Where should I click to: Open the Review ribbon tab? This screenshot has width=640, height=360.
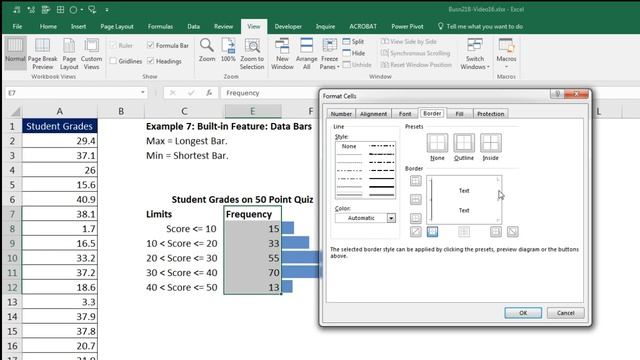[223, 26]
